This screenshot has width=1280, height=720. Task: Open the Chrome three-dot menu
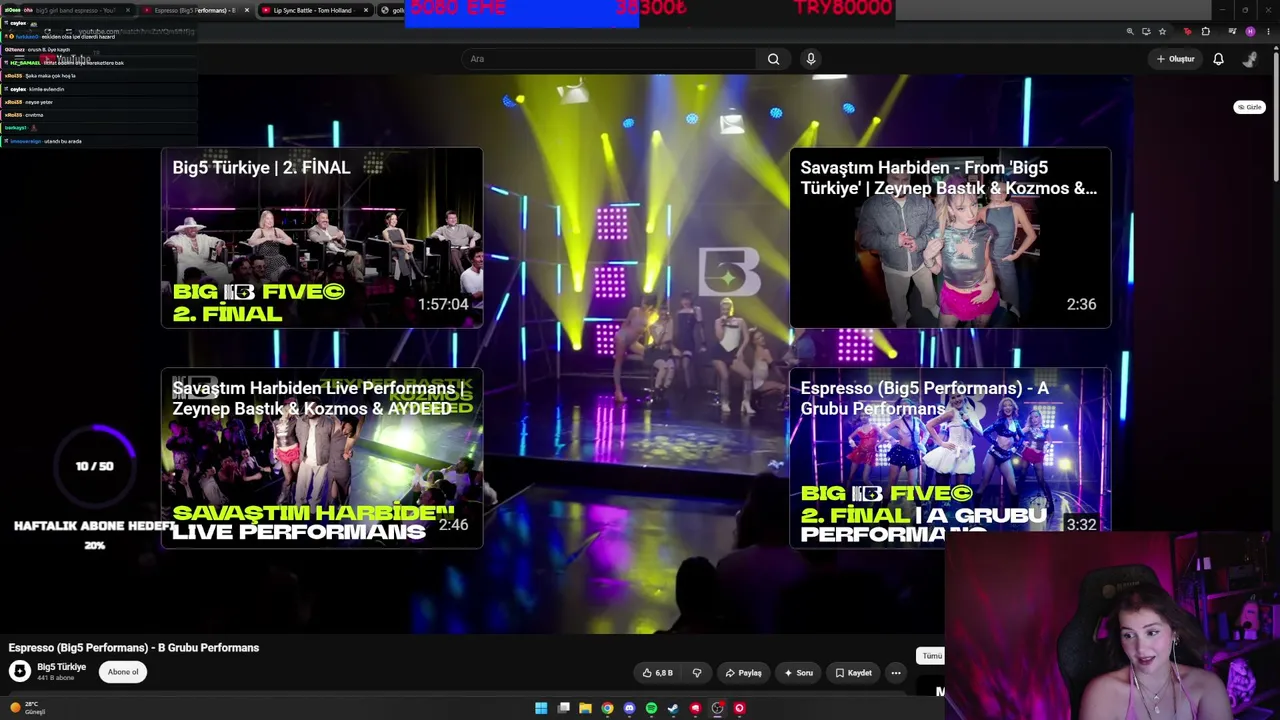(x=1267, y=31)
